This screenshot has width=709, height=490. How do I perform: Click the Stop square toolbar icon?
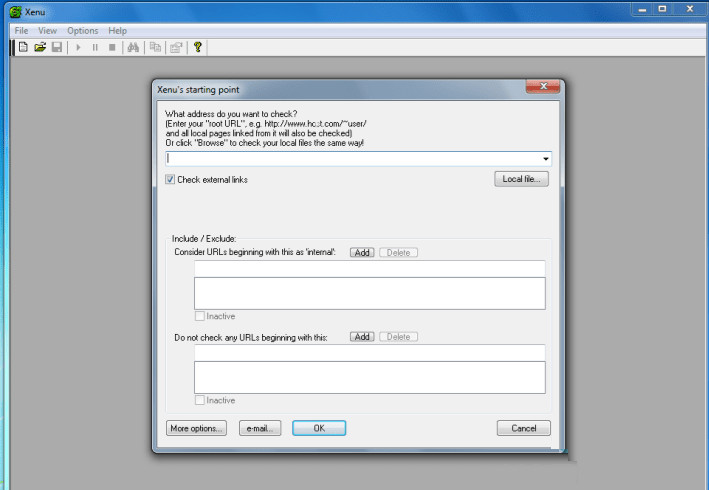[x=112, y=47]
